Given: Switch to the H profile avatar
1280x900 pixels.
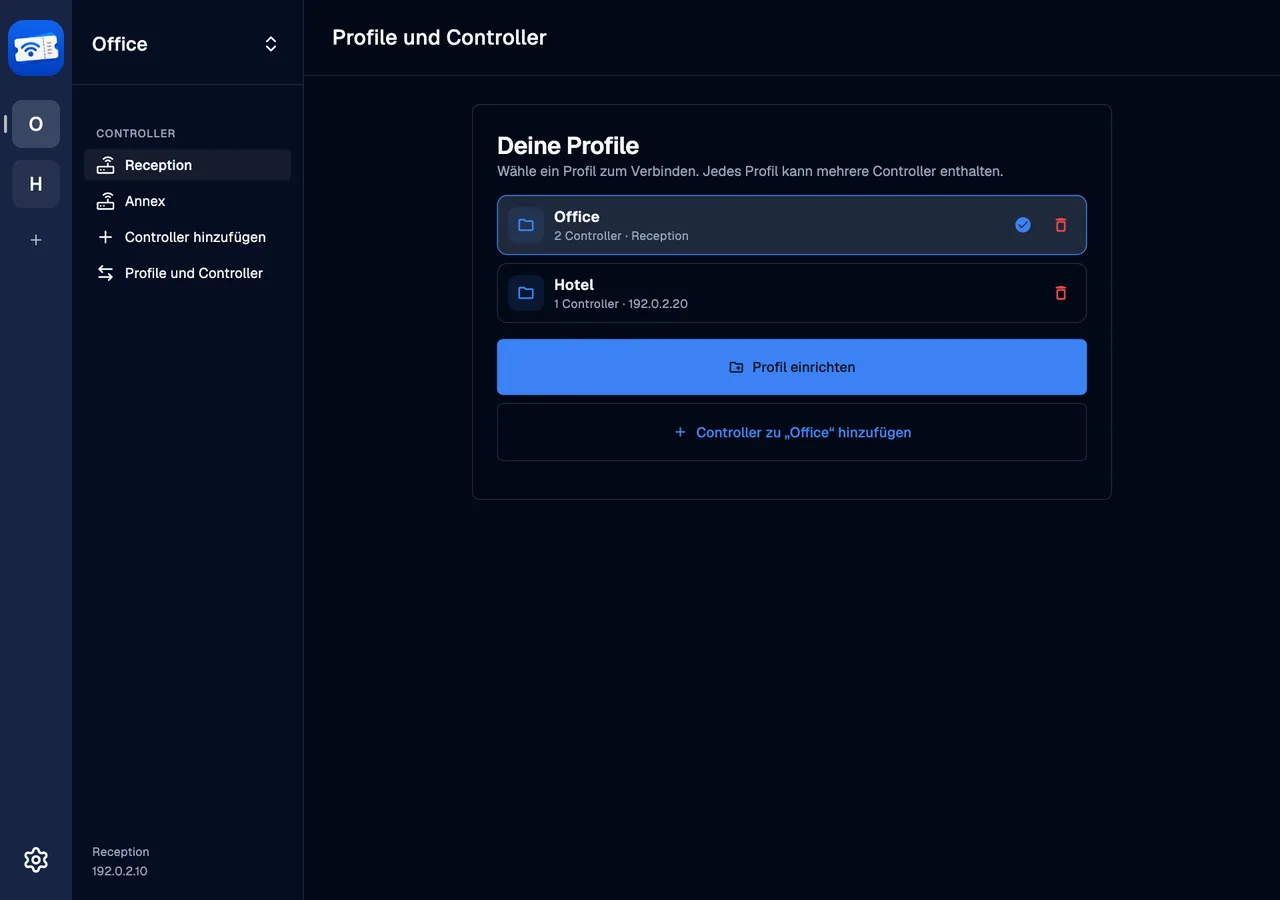Looking at the screenshot, I should coord(36,184).
